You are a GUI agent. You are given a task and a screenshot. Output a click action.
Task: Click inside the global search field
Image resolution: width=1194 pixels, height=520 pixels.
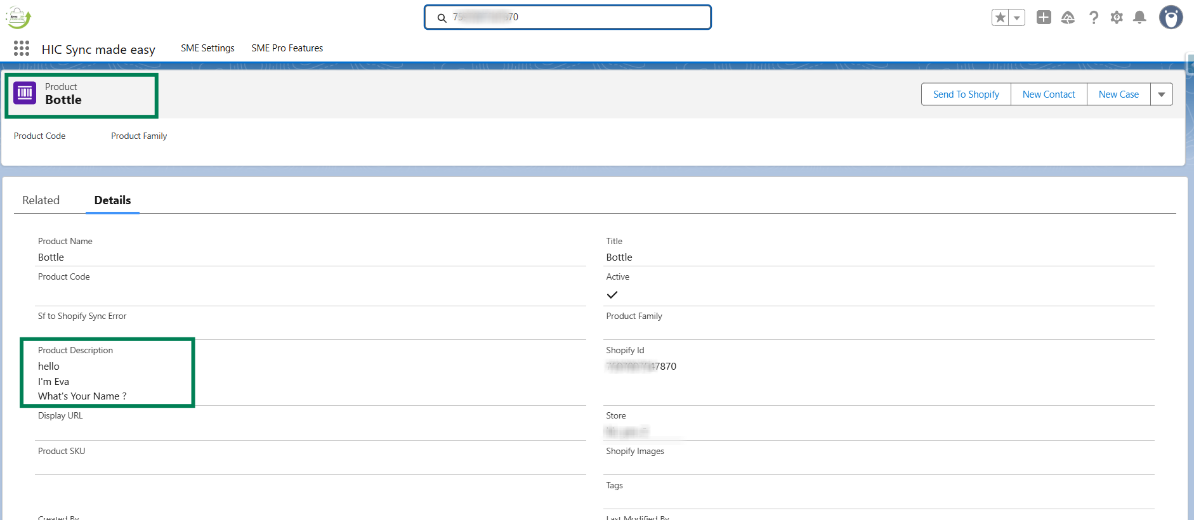(x=567, y=17)
